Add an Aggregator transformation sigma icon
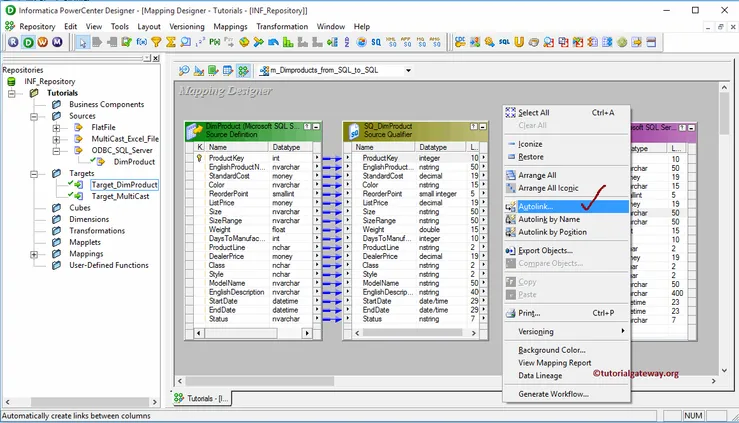Image resolution: width=739 pixels, height=423 pixels. (x=171, y=42)
